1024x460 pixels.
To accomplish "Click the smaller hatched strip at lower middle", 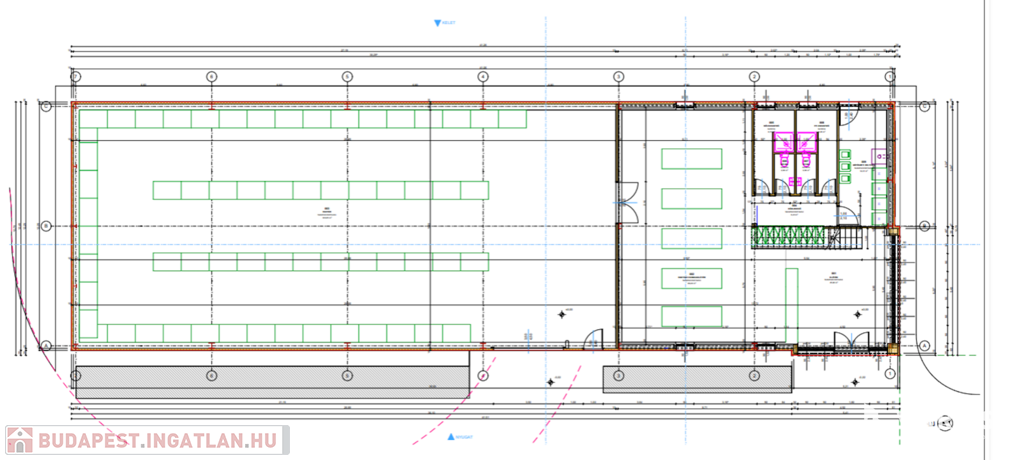I will pyautogui.click(x=696, y=377).
